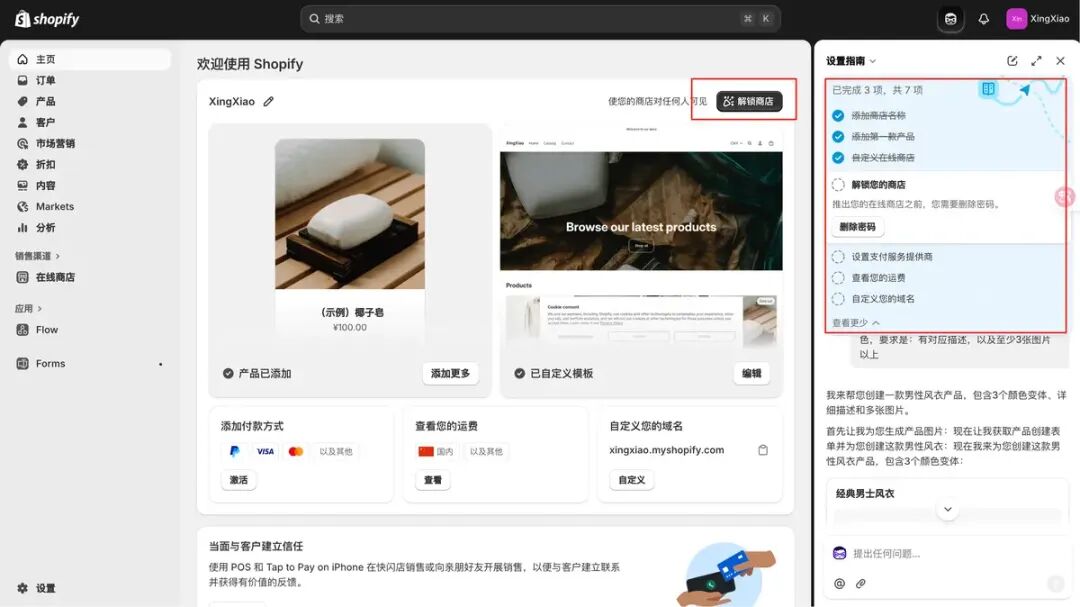Click the 内容 sidebar icon

tap(23, 185)
